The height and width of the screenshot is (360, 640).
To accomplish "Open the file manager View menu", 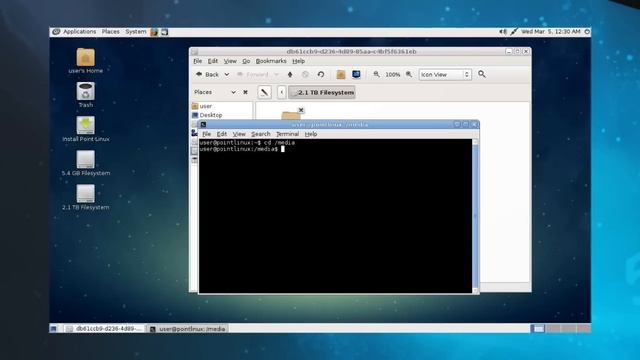I will [x=230, y=61].
